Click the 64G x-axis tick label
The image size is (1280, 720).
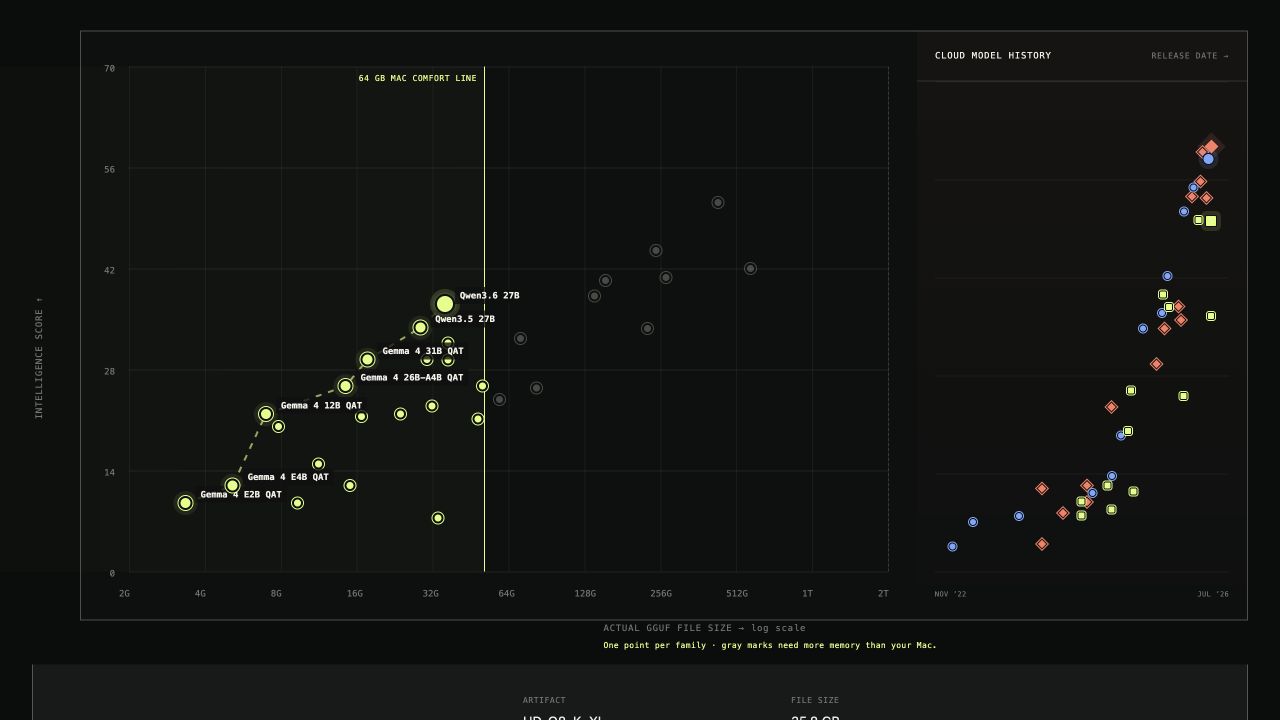click(x=507, y=594)
